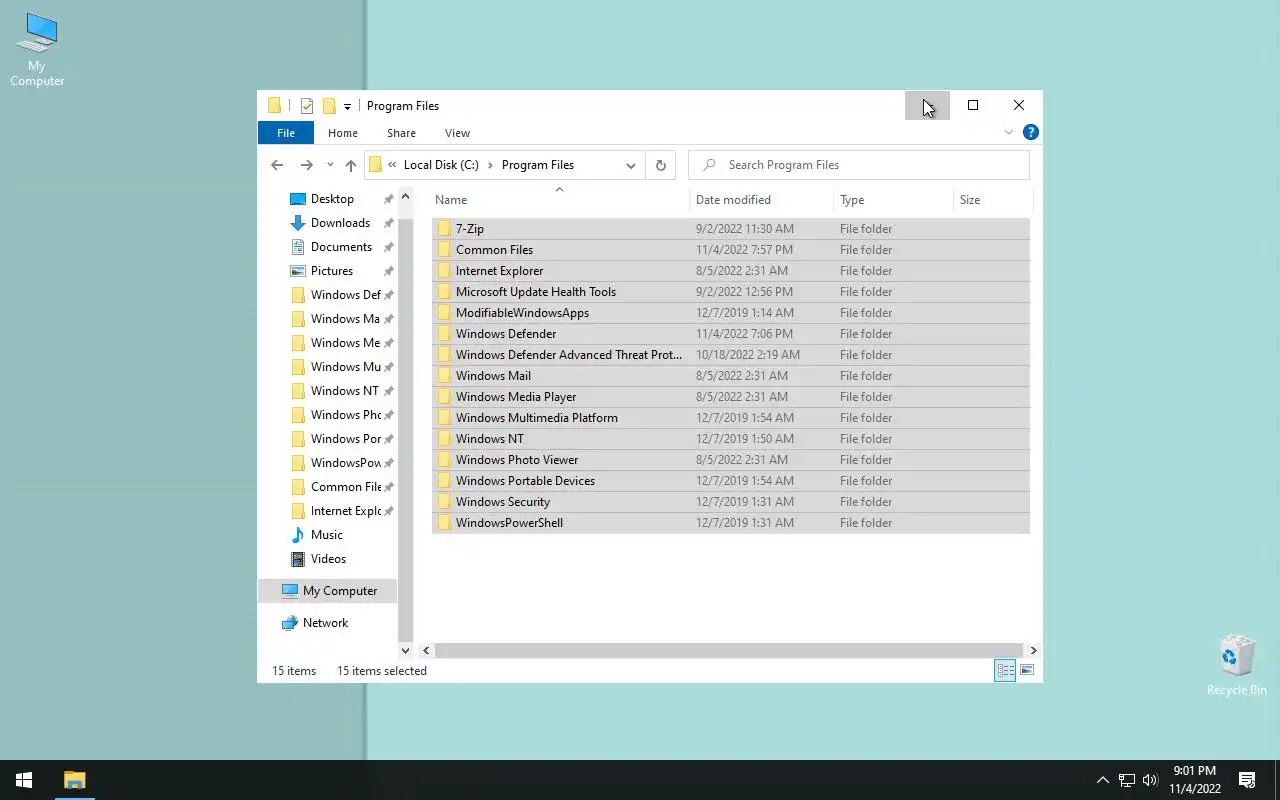This screenshot has width=1280, height=800.
Task: Select My Computer in navigation pane
Action: (x=328, y=591)
